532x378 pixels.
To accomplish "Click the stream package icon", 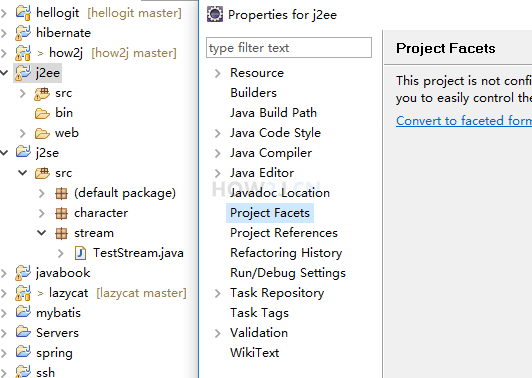I will click(x=61, y=233).
